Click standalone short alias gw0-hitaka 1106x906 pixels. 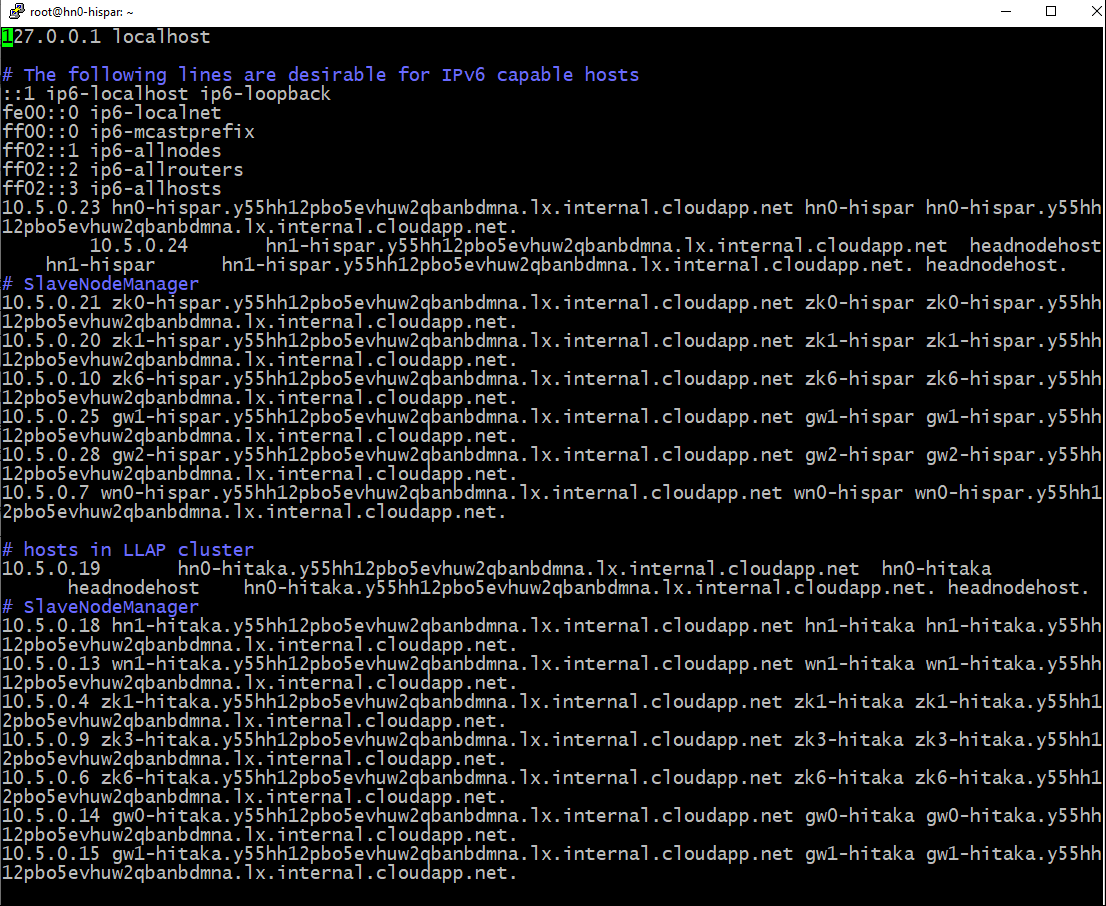click(859, 817)
